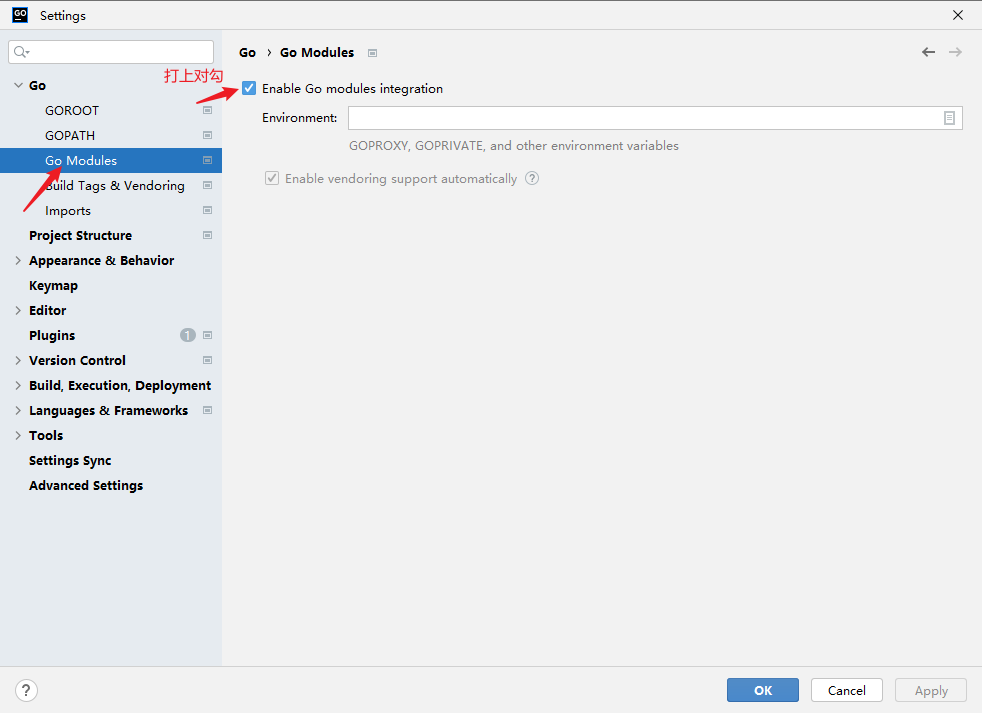Image resolution: width=982 pixels, height=713 pixels.
Task: Click the Go breadcrumb link
Action: coord(247,53)
